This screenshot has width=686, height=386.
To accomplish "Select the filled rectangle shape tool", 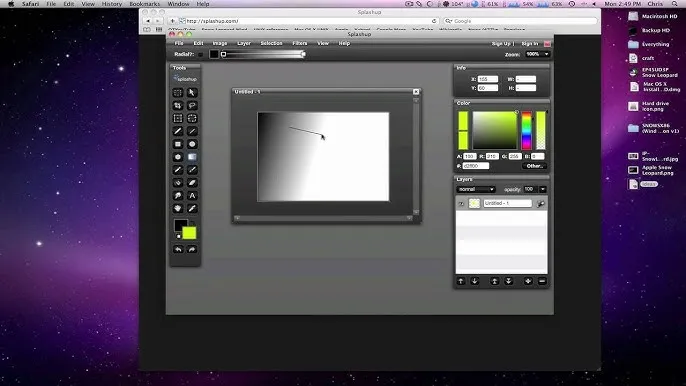I will tap(178, 144).
